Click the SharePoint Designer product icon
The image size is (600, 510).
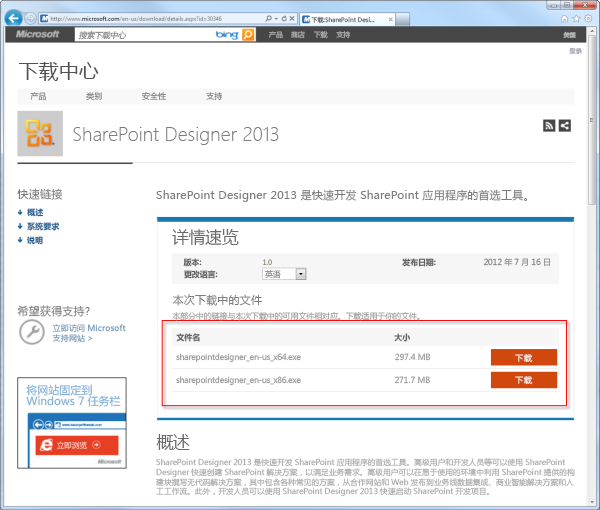[40, 133]
